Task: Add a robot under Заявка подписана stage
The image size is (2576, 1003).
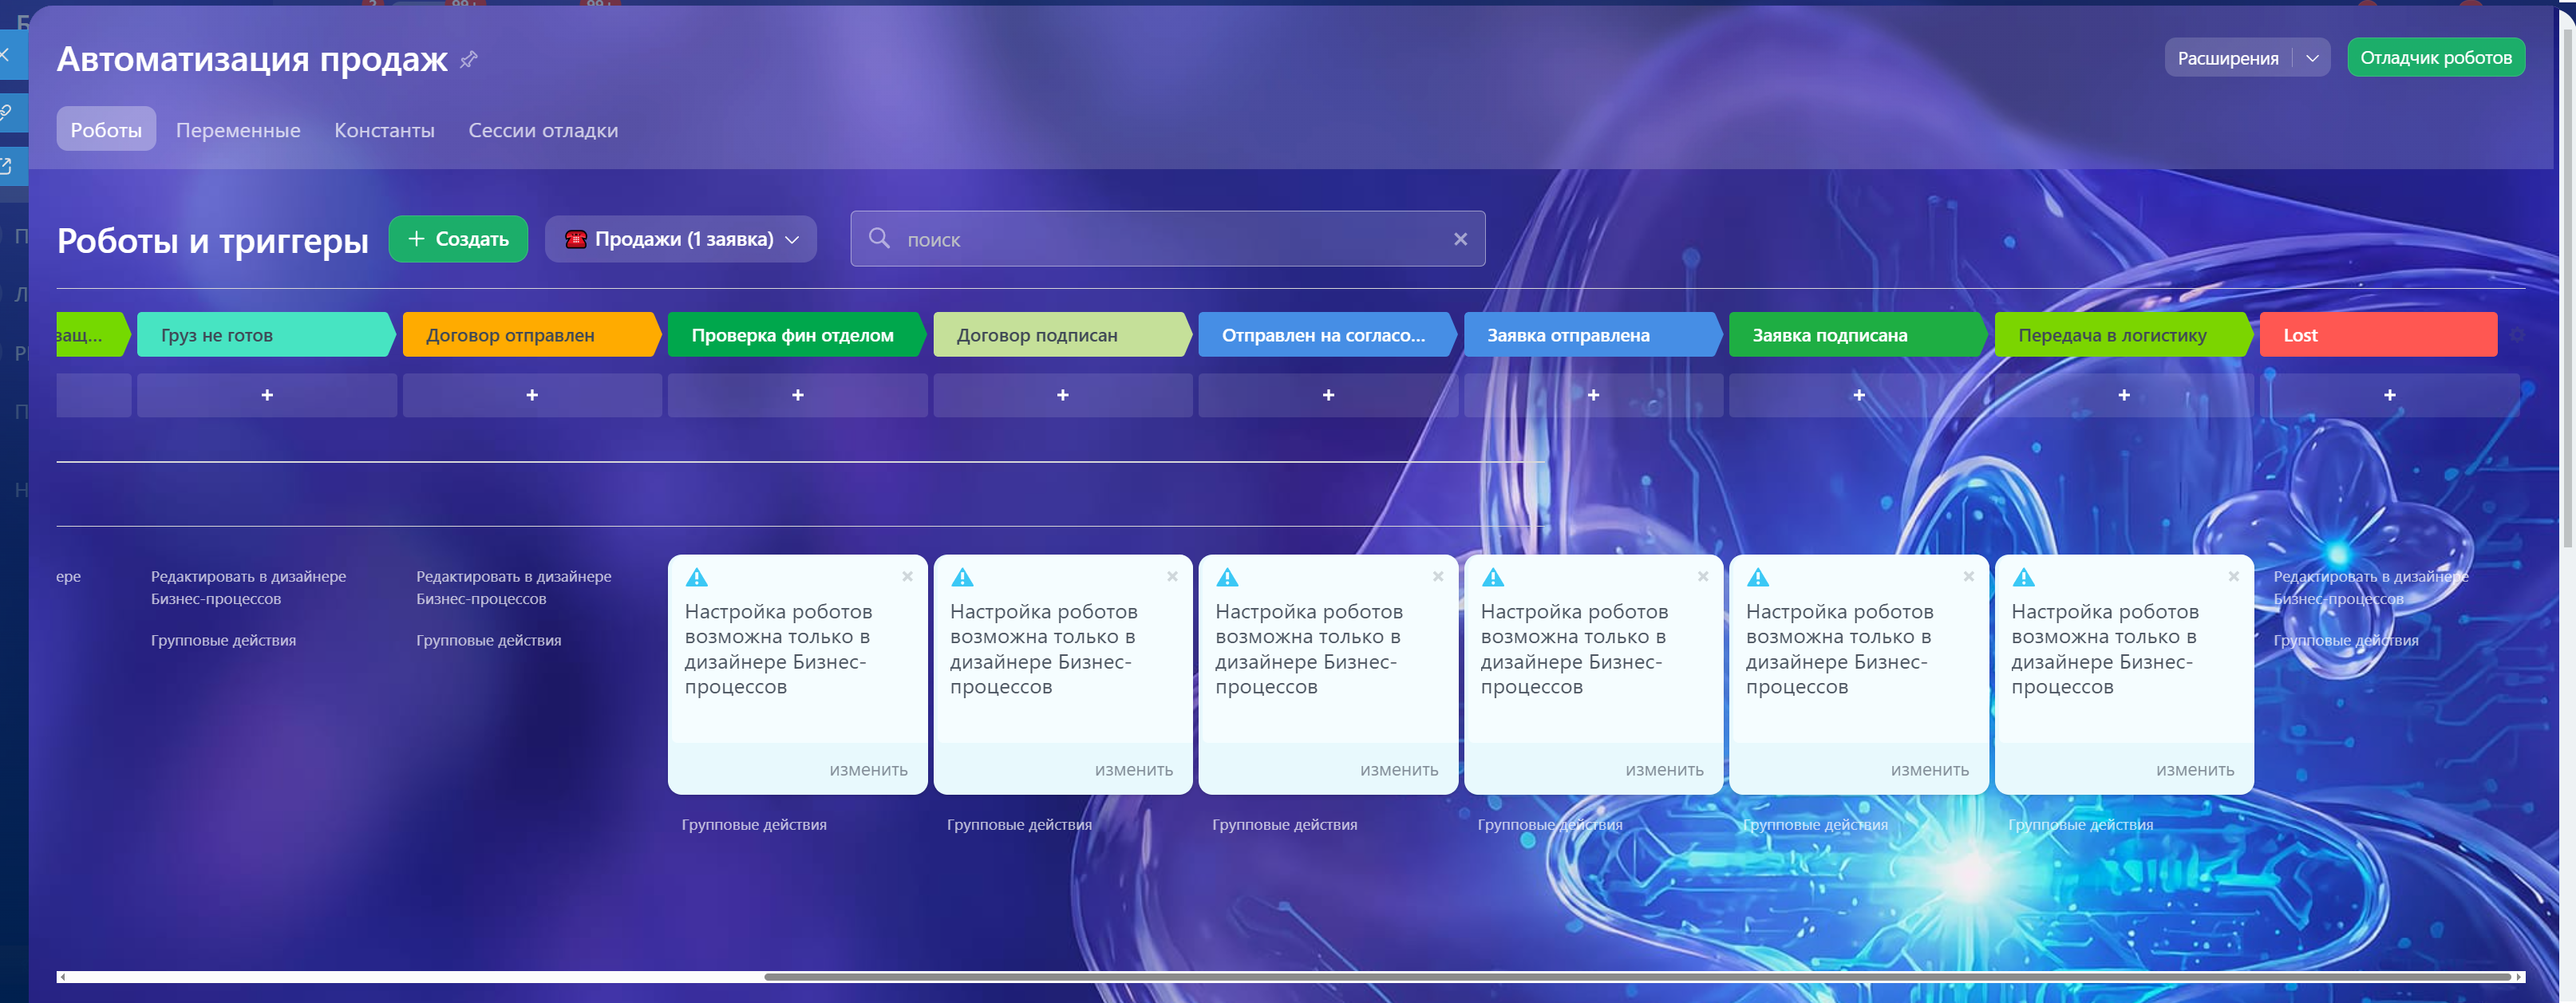Action: (x=1859, y=395)
